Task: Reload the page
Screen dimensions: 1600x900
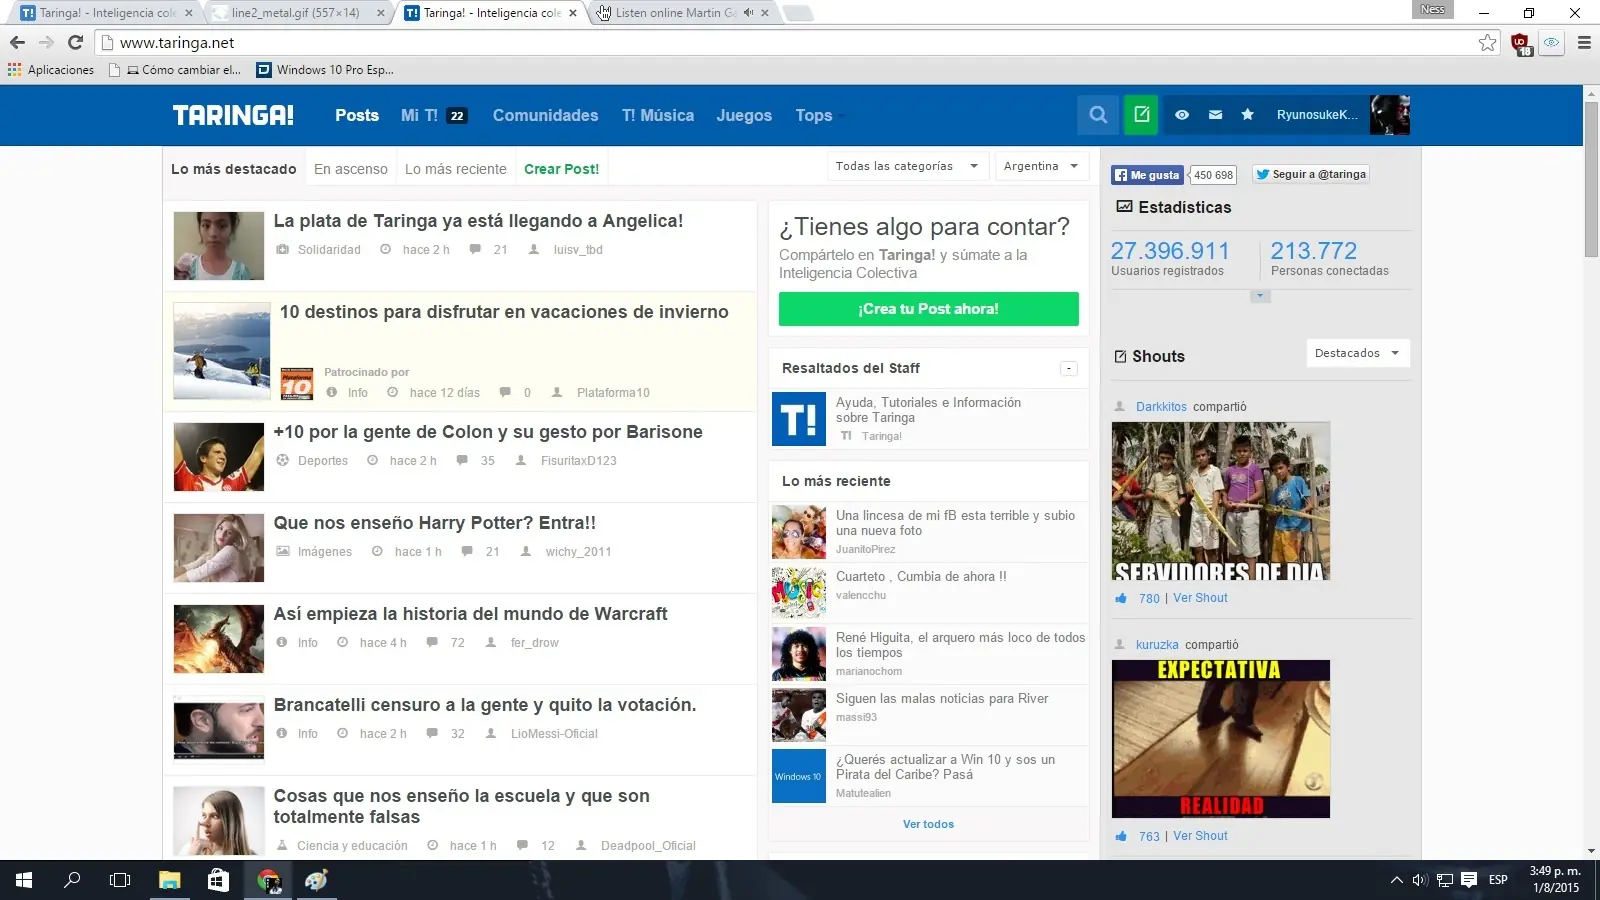Action: [75, 43]
